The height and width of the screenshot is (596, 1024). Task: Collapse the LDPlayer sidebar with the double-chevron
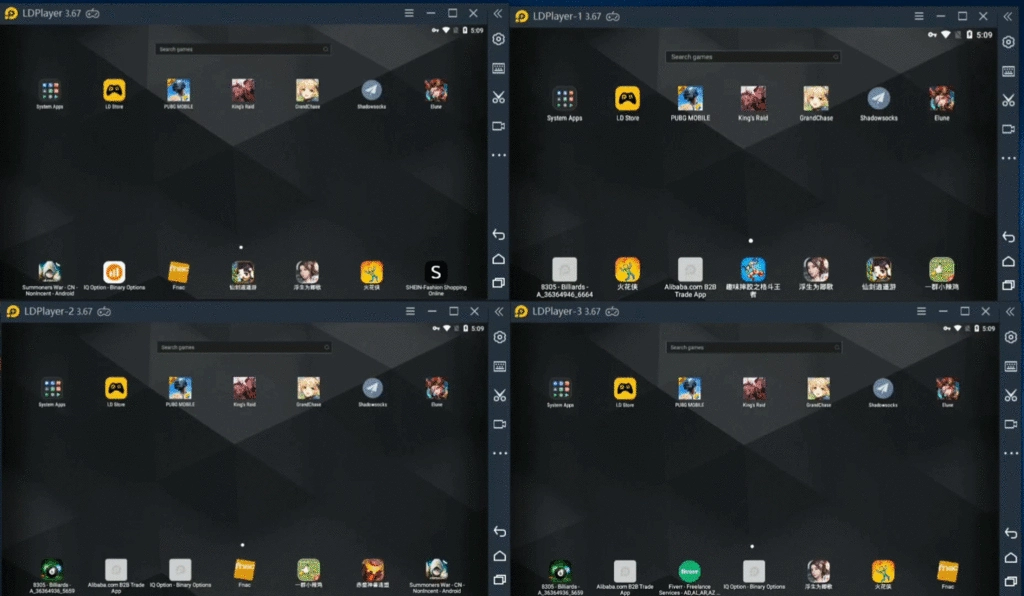tap(498, 15)
